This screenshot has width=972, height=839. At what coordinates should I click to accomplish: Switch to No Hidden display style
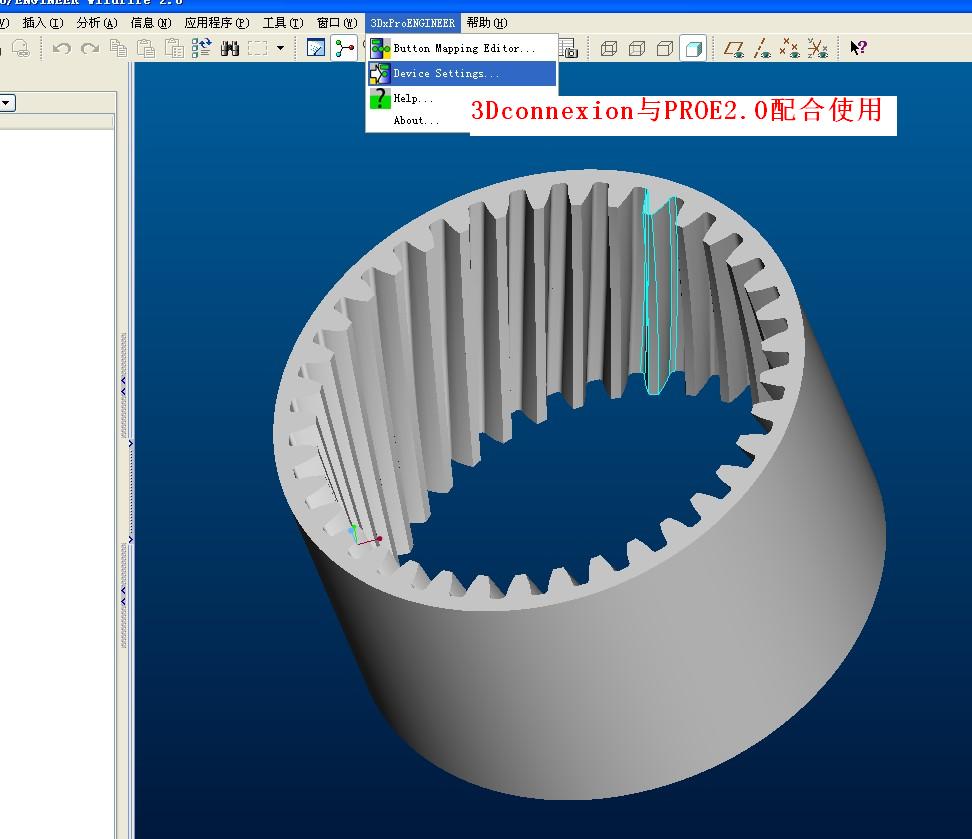click(x=665, y=48)
